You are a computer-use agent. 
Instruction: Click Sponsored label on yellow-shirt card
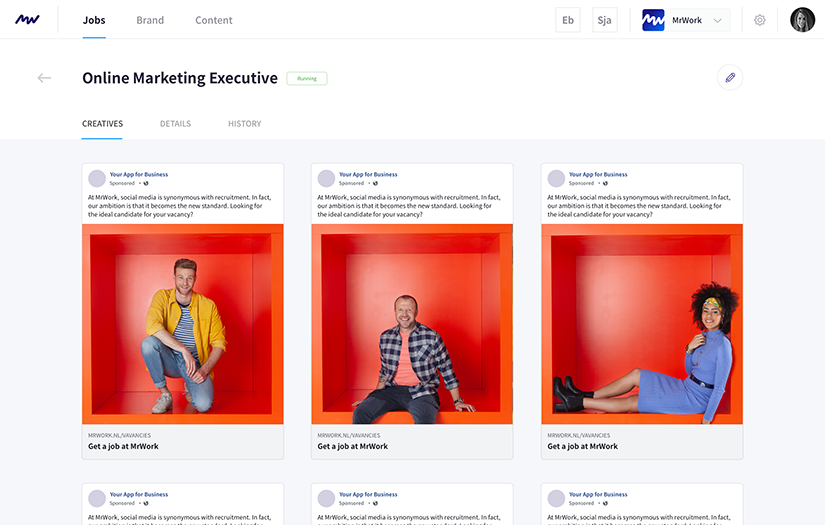122,184
